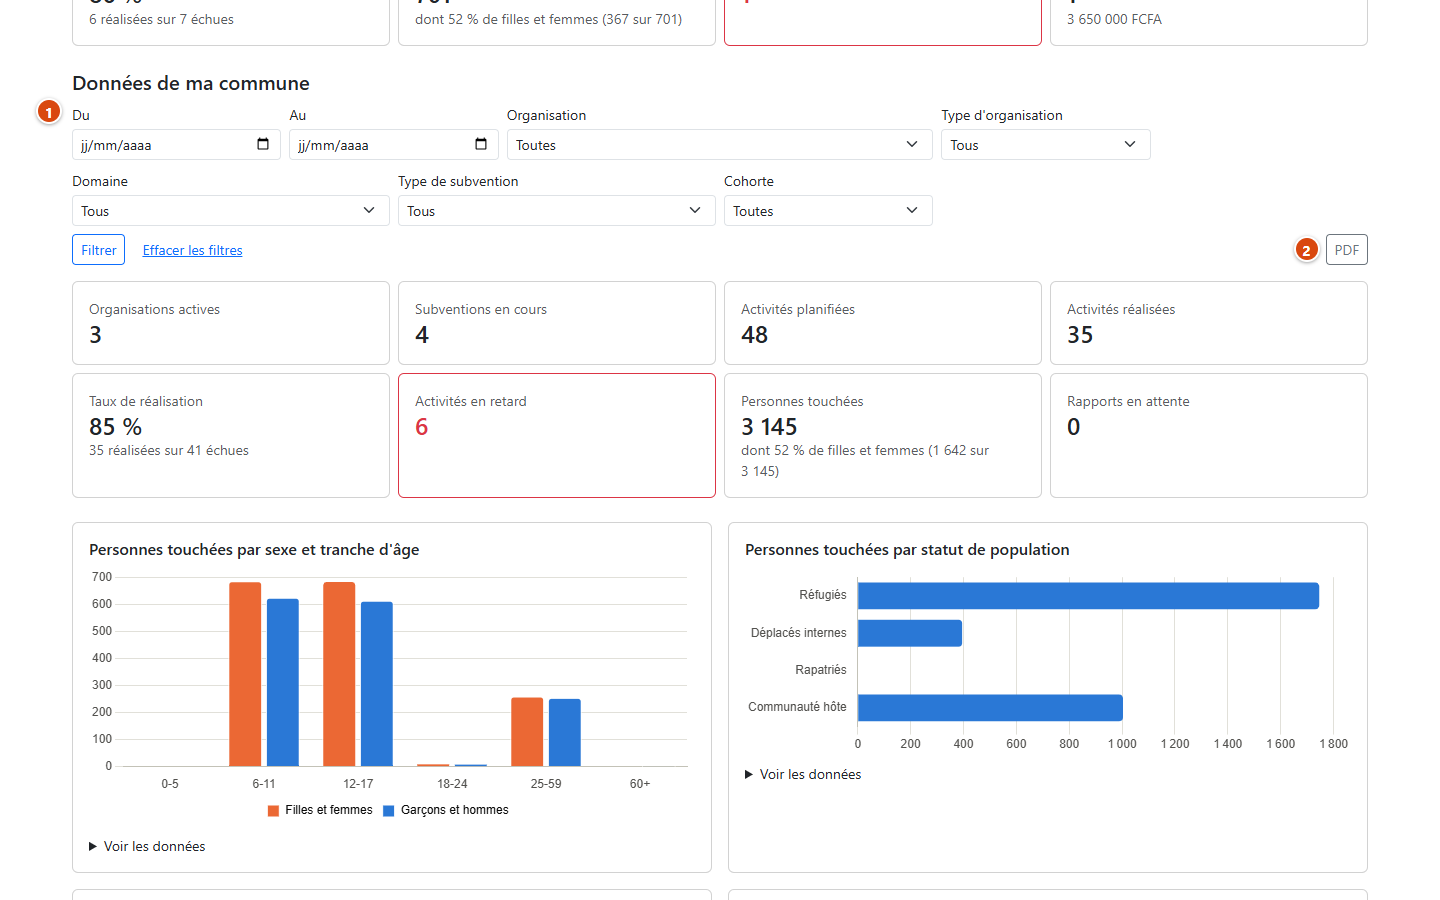Screen dimensions: 1440x900
Task: Click the numbered marker 2 badge
Action: (1306, 250)
